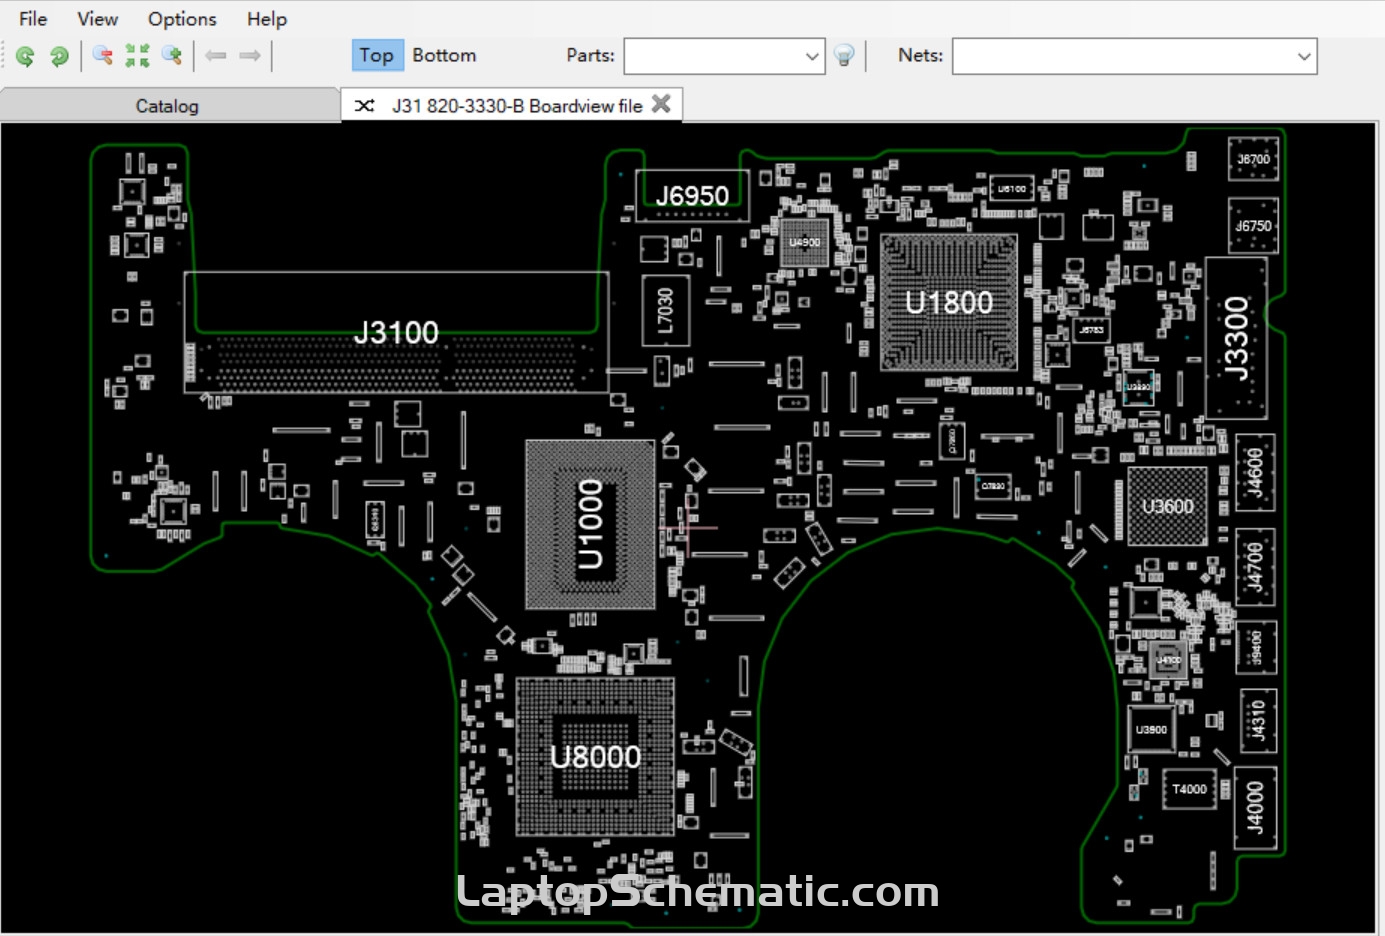Close the J31 820-3330-B Boardview file tab

[x=661, y=104]
